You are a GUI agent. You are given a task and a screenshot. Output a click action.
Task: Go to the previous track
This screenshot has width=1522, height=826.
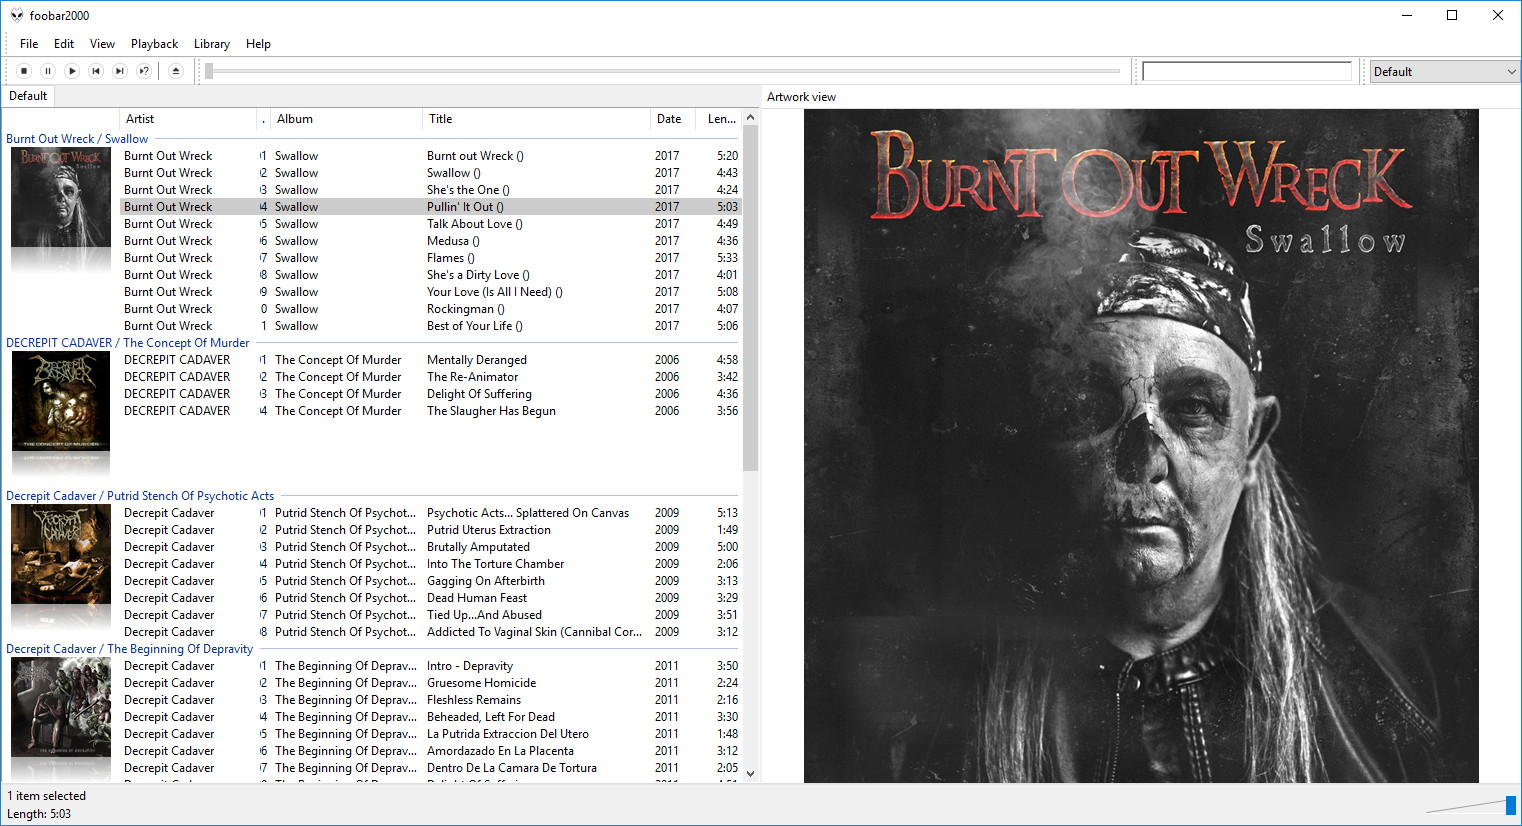click(x=96, y=71)
